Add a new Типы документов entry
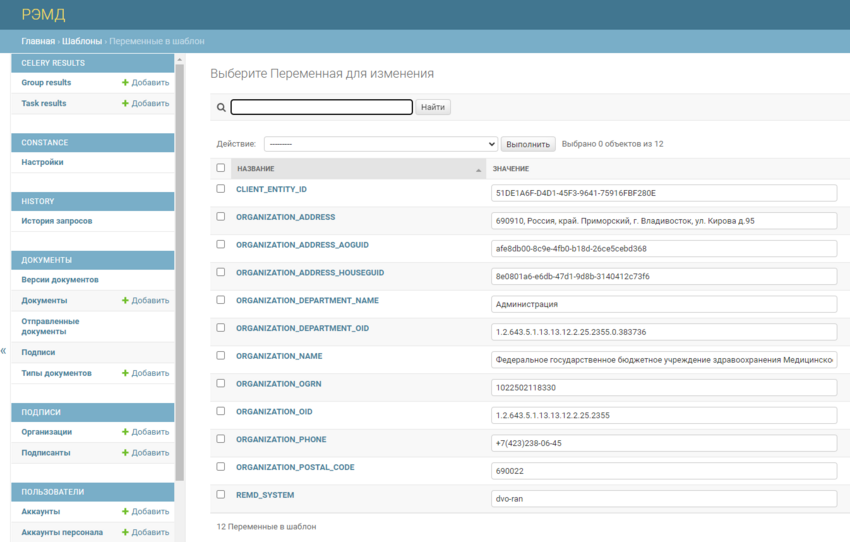Viewport: 850px width, 542px height. 145,373
